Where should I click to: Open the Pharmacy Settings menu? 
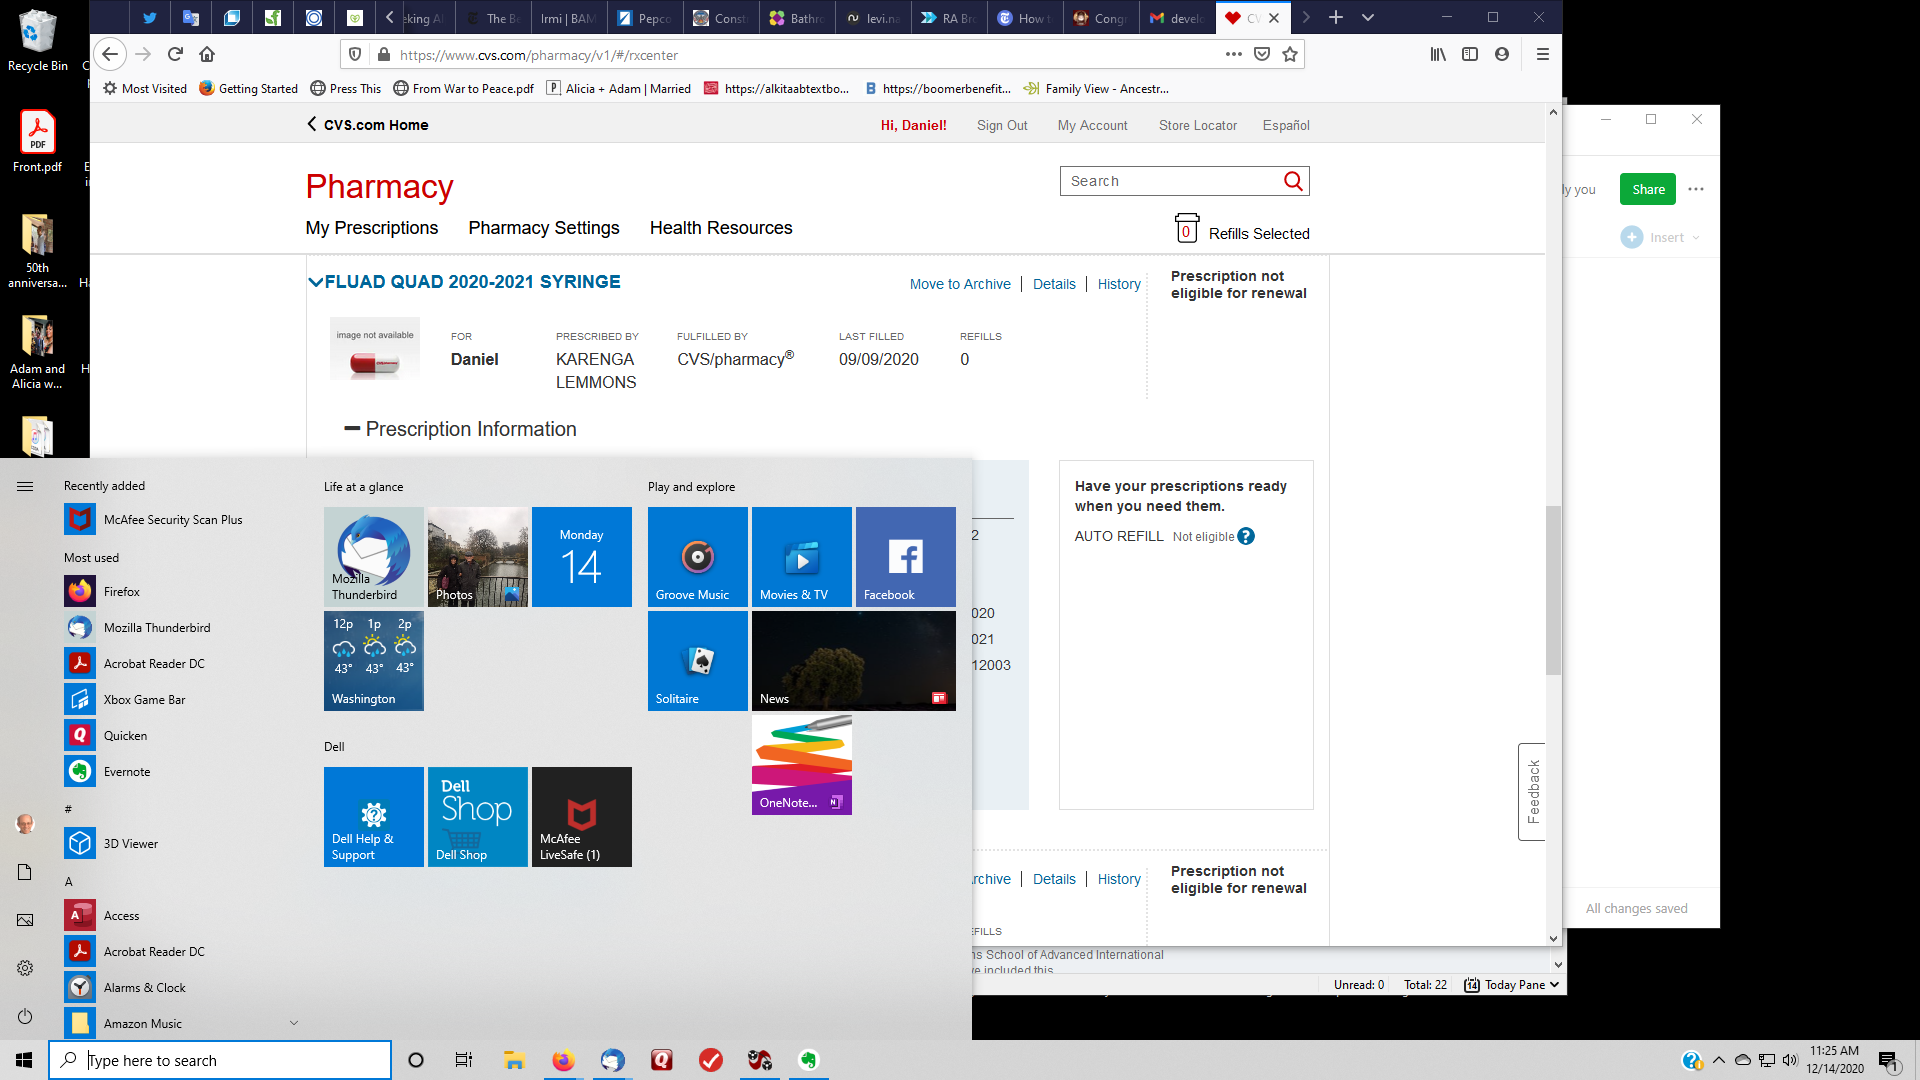[543, 228]
